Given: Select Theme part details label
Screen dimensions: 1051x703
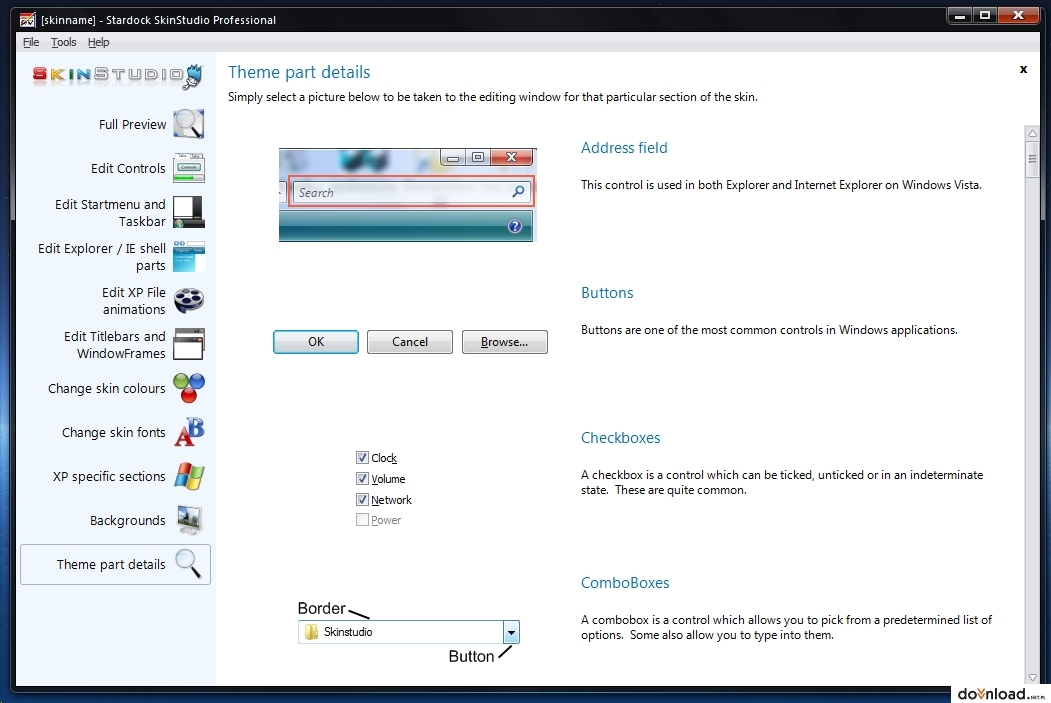Looking at the screenshot, I should click(x=111, y=564).
